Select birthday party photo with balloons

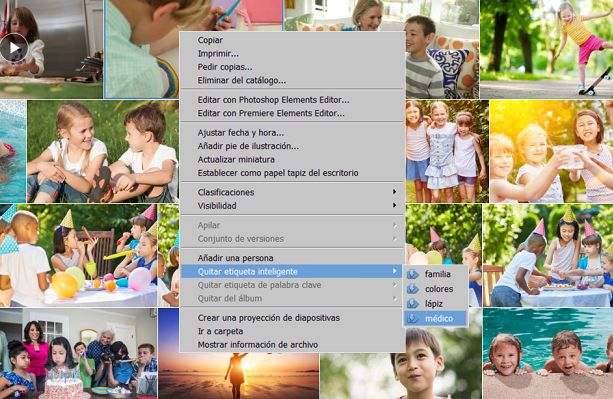coord(78,255)
